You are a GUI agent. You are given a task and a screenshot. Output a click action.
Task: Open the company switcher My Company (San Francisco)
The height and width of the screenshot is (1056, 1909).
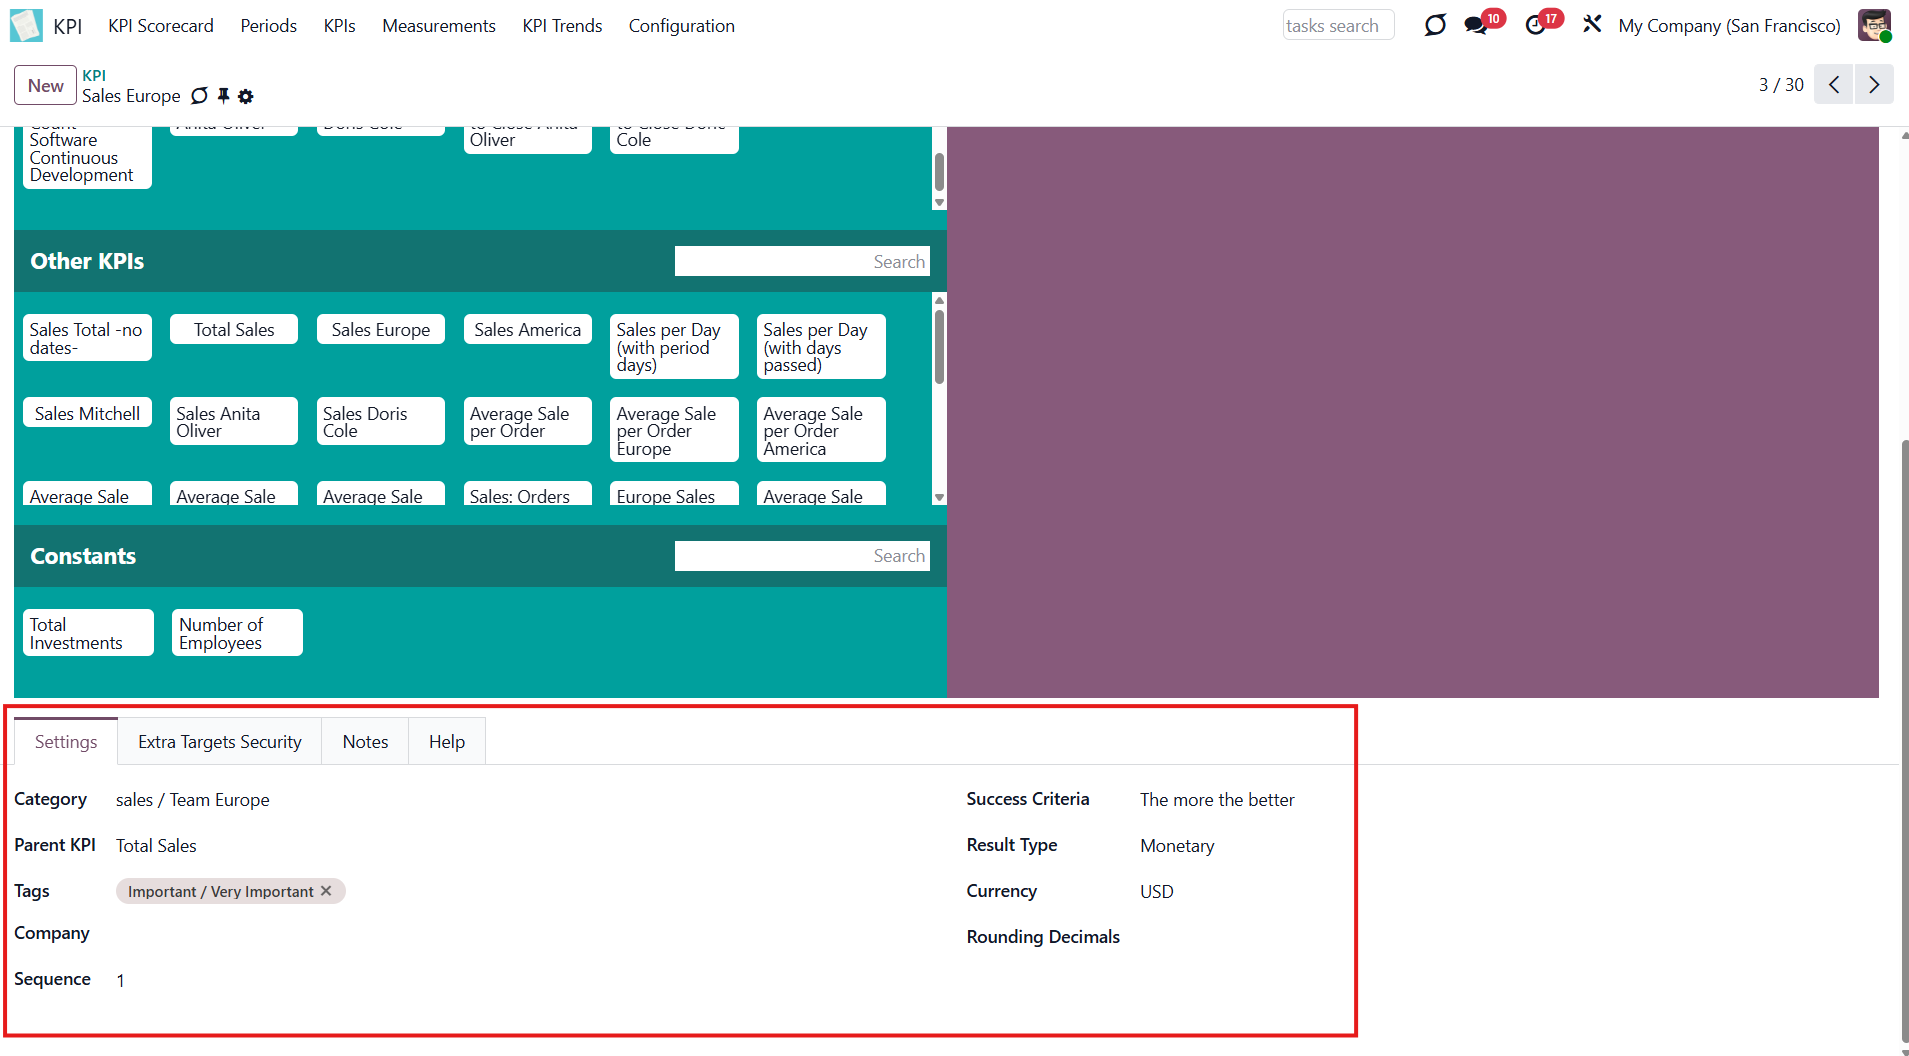point(1729,26)
